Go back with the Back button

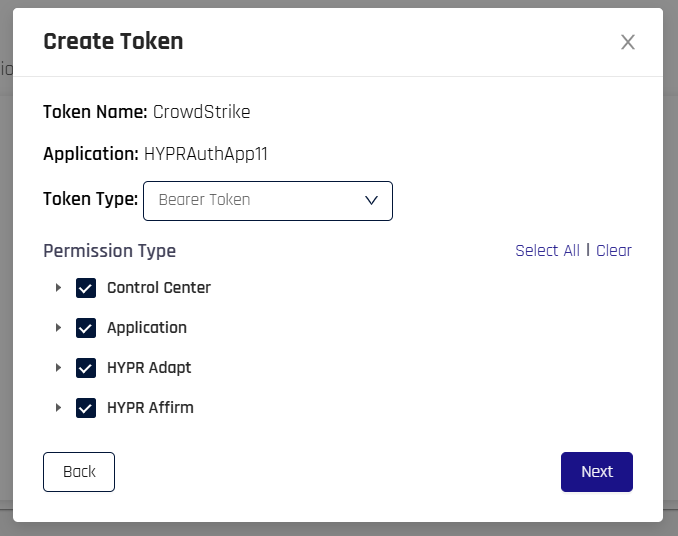(79, 472)
